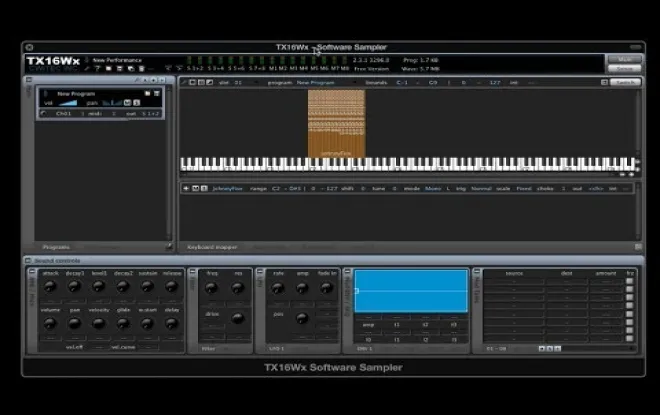
Task: Click the third view icon left of slot field
Action: [210, 82]
